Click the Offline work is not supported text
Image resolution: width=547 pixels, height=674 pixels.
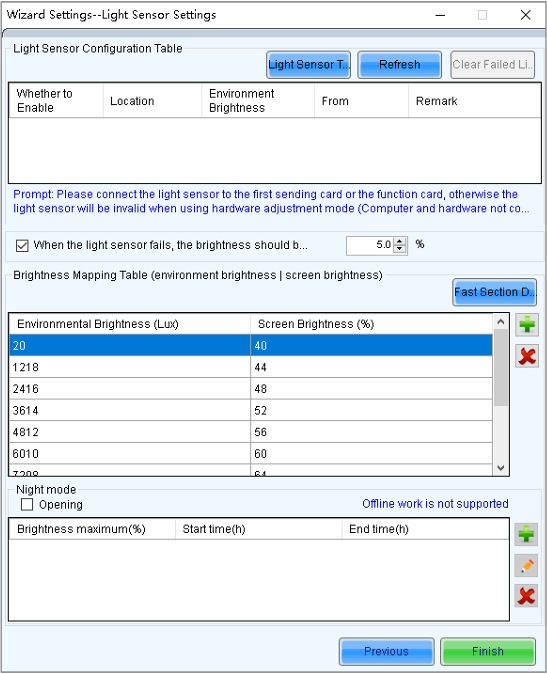coord(435,503)
